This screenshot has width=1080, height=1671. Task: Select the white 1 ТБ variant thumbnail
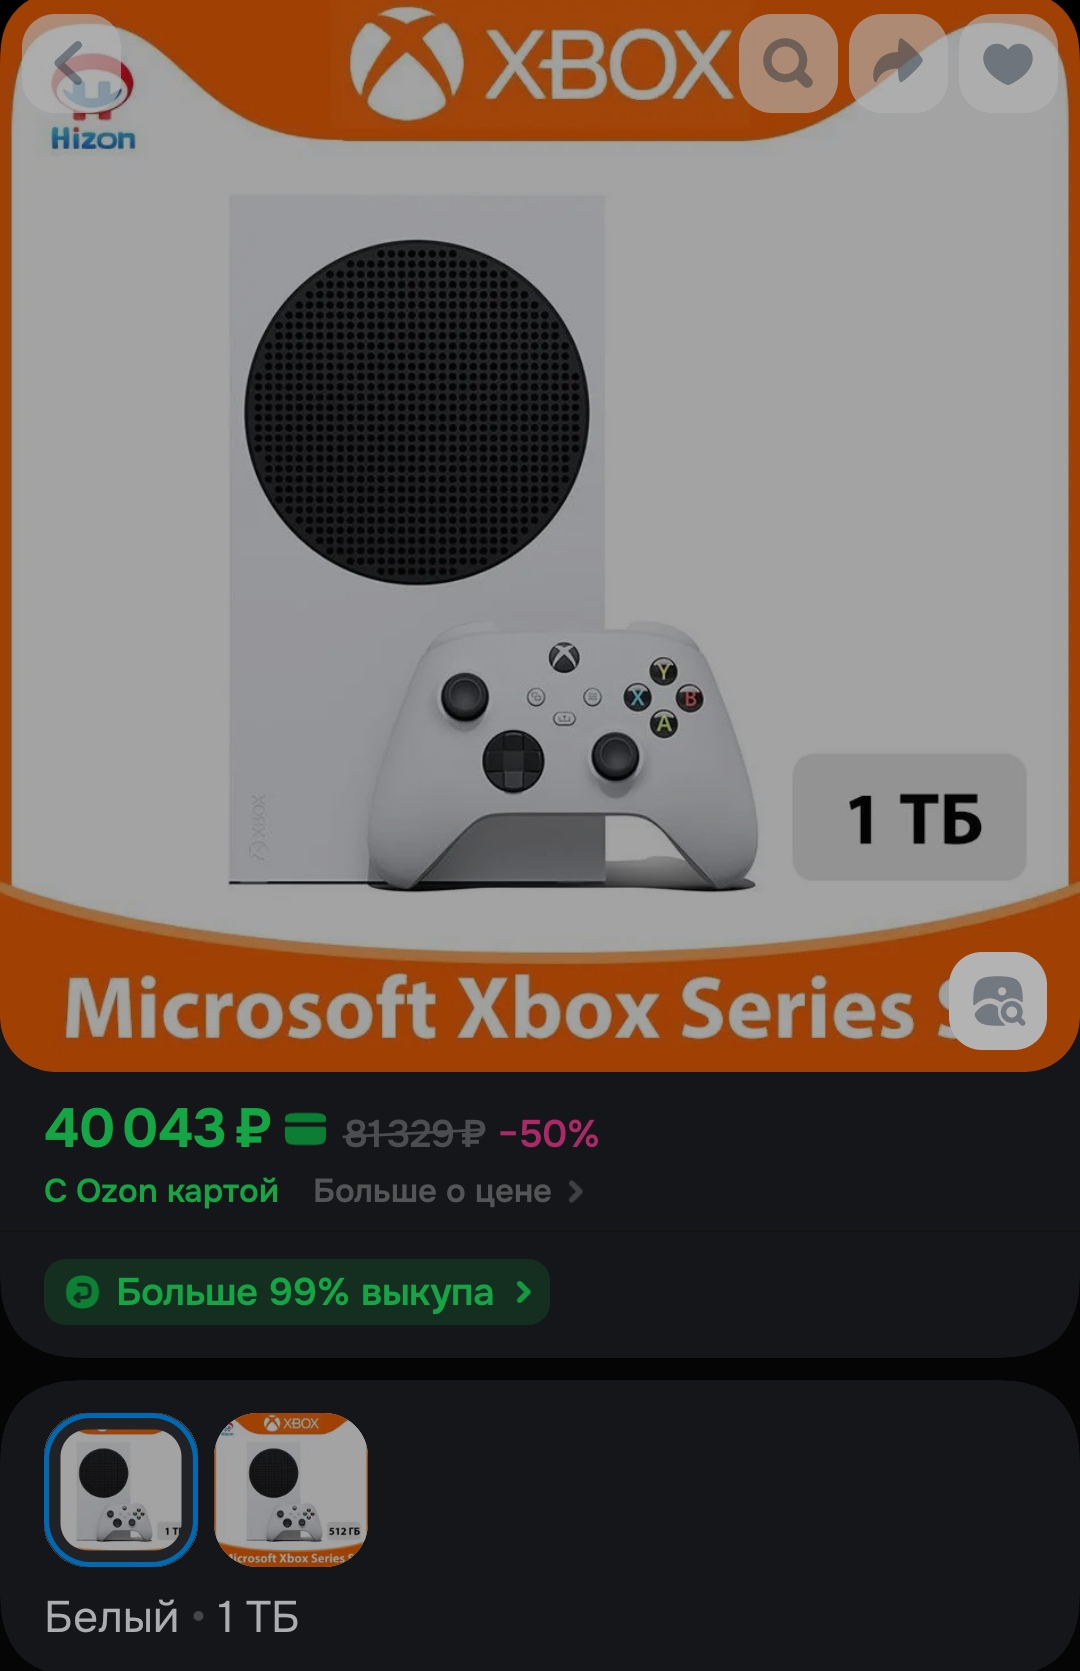point(121,1489)
